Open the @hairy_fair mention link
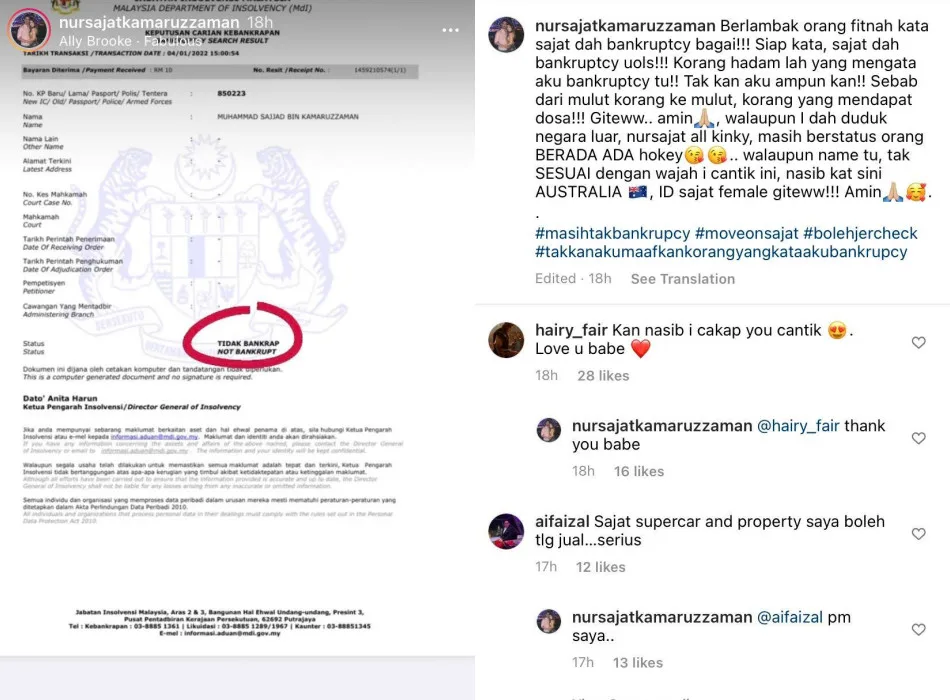Viewport: 950px width, 700px height. coord(798,426)
